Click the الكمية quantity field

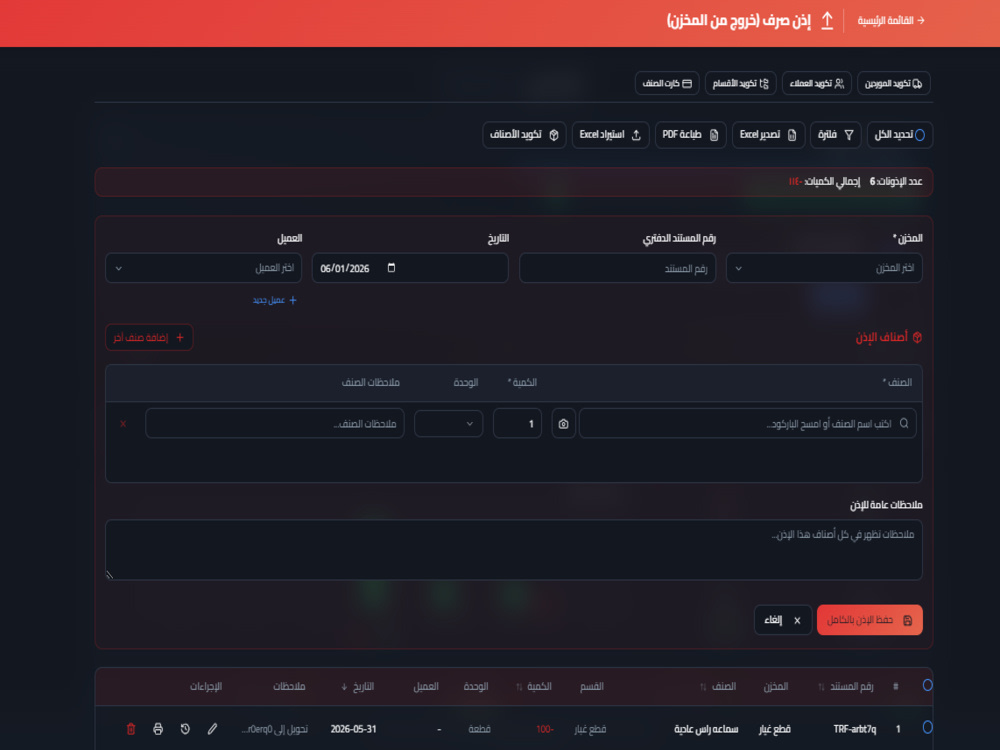tap(517, 423)
